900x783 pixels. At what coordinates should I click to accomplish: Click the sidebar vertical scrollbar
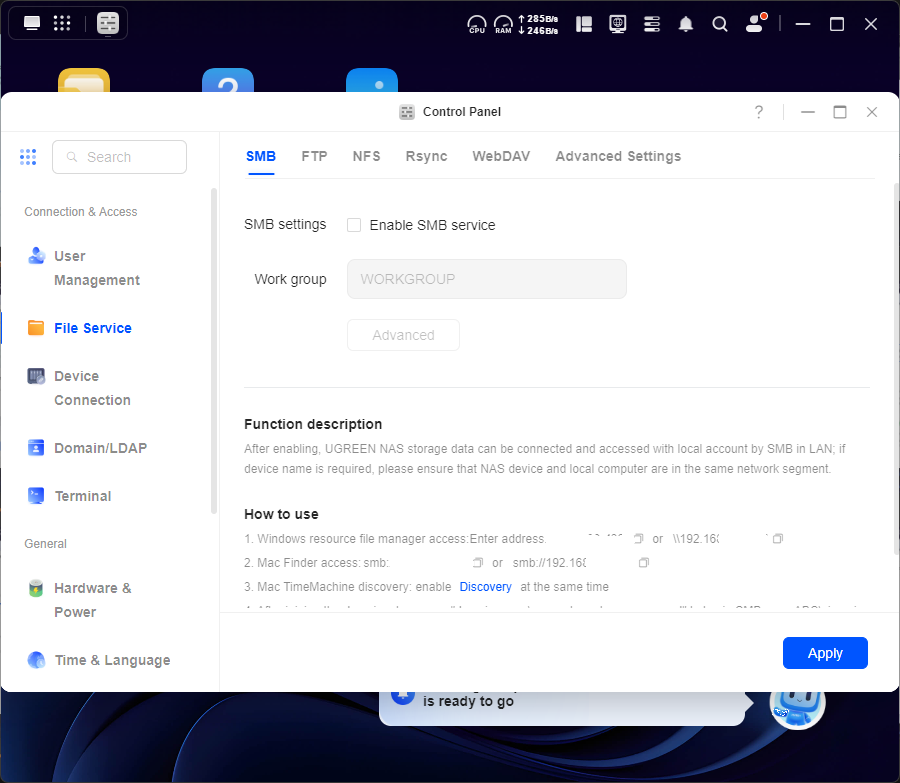click(213, 350)
